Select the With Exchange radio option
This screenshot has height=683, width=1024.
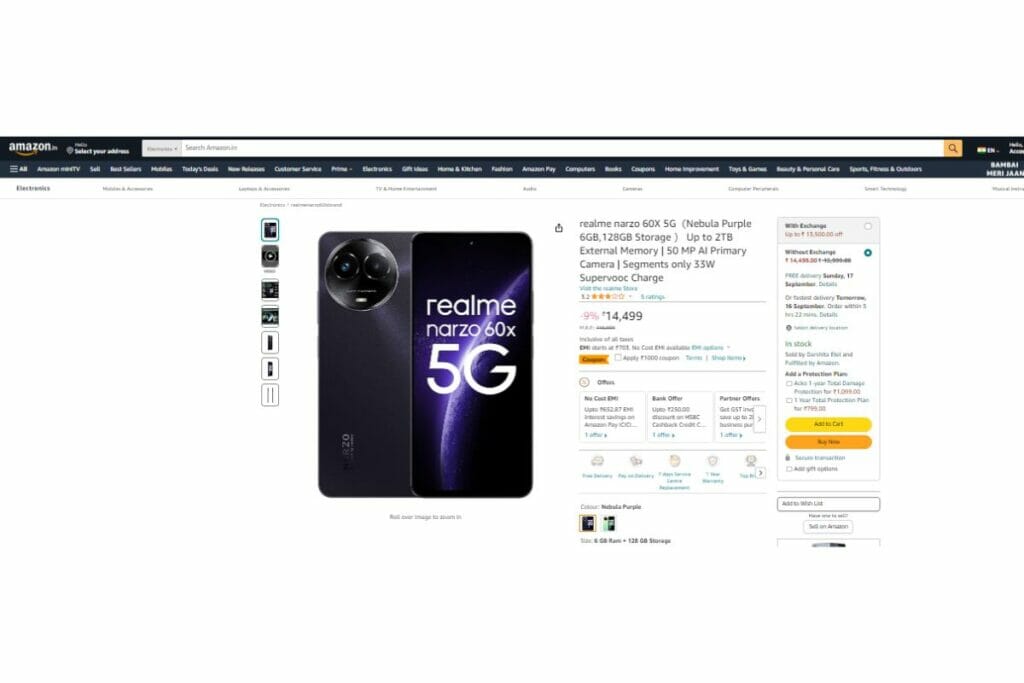[x=868, y=226]
